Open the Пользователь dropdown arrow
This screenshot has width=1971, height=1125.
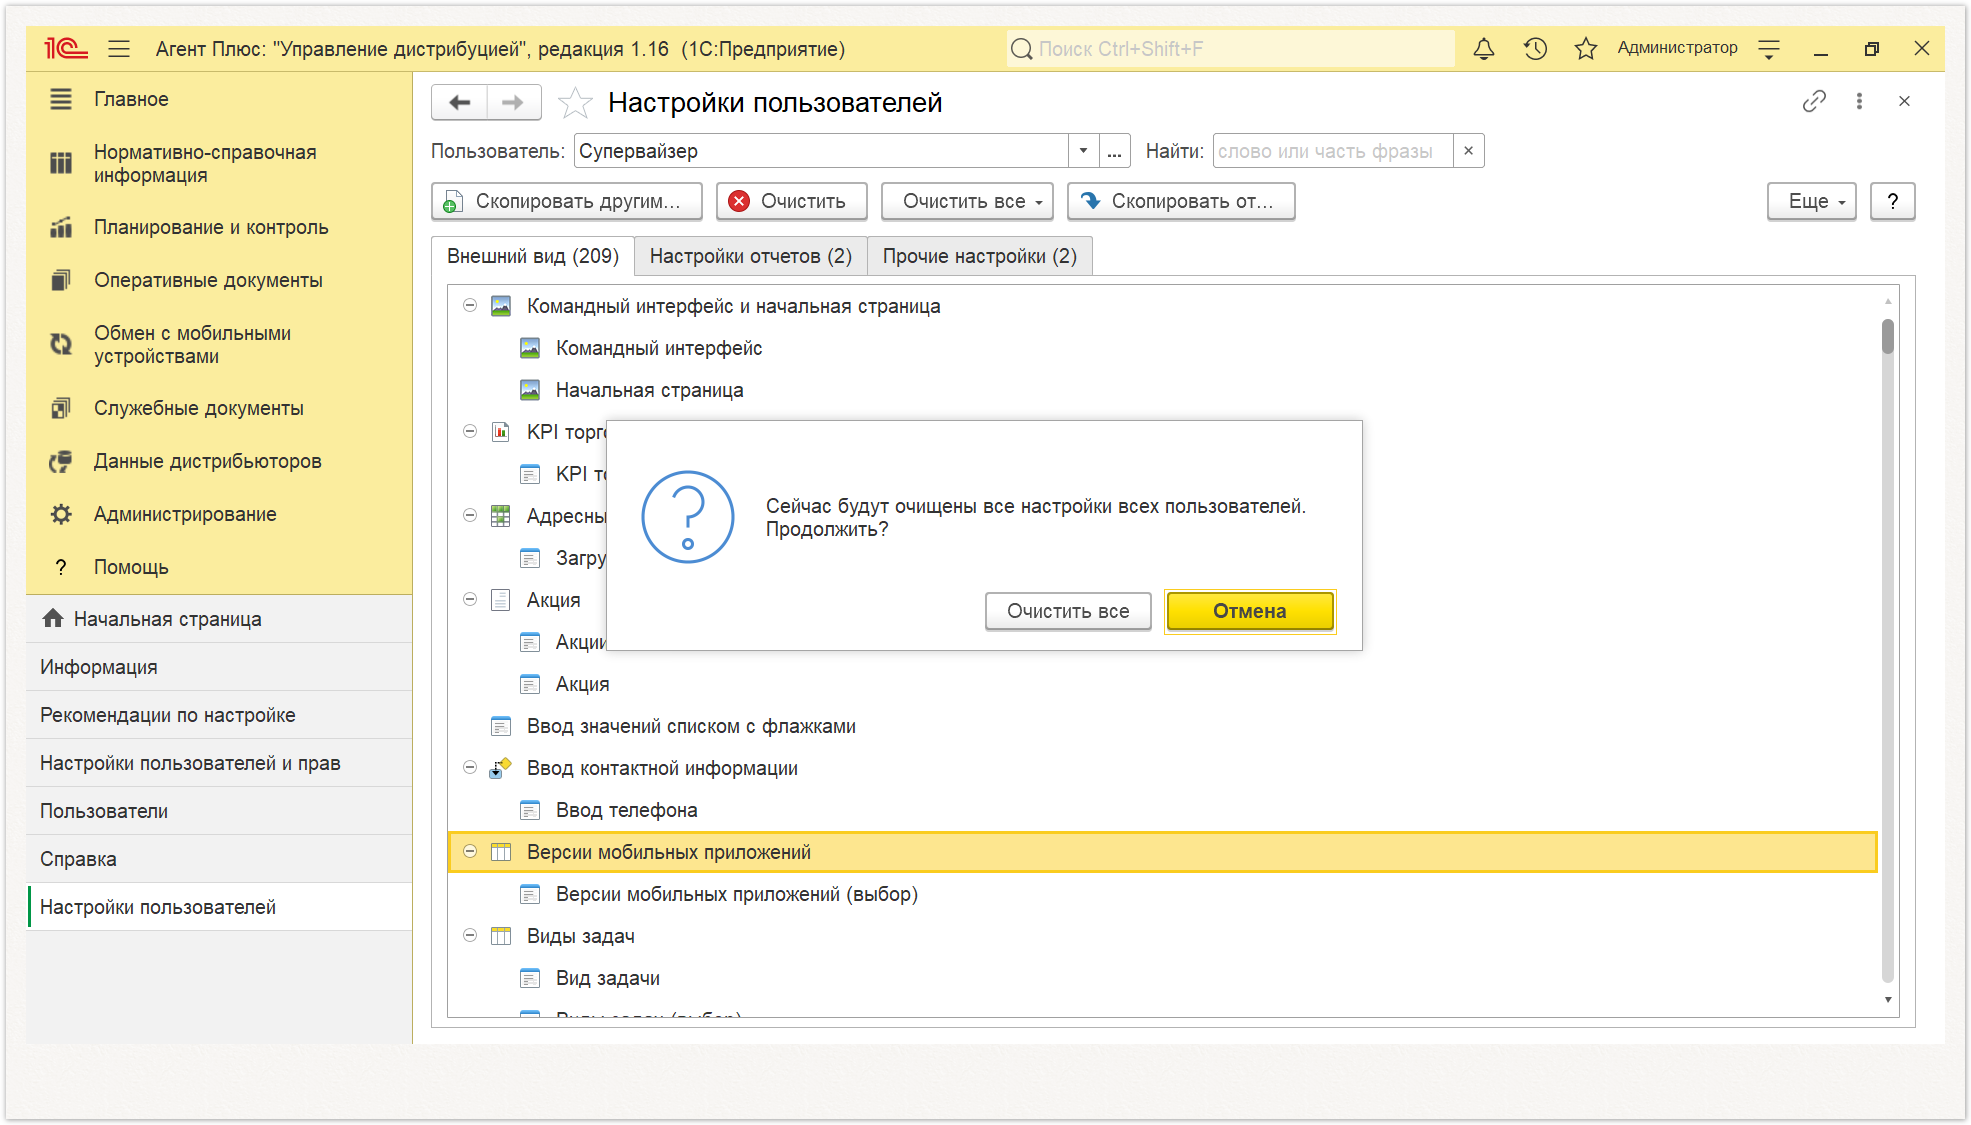tap(1083, 151)
